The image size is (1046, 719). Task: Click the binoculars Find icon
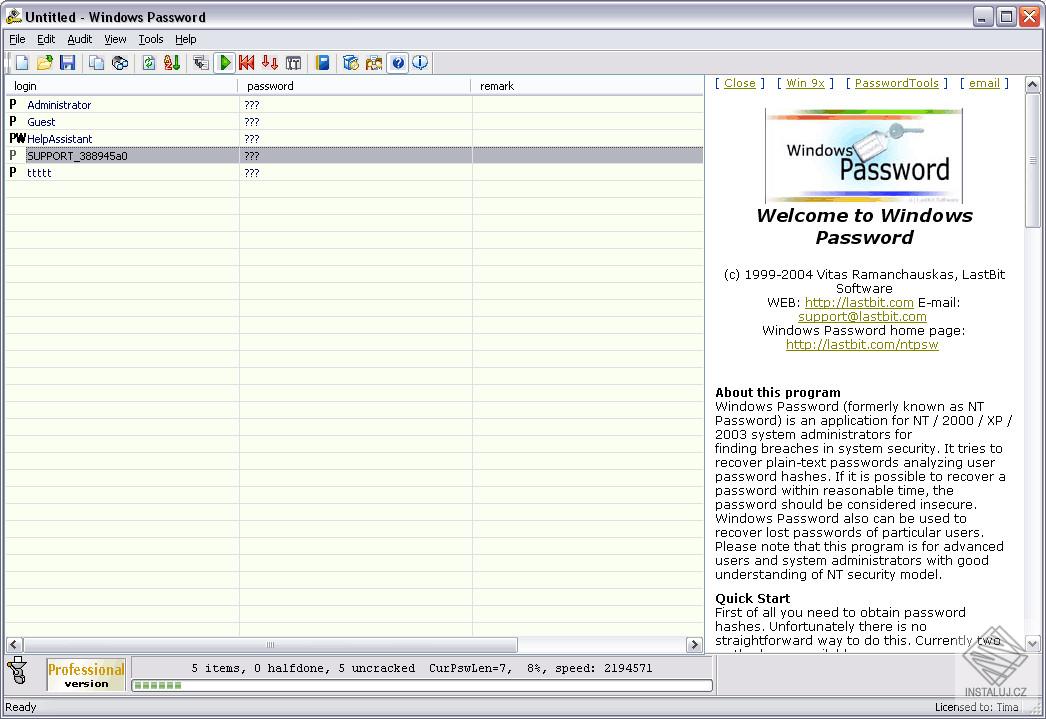coord(120,63)
